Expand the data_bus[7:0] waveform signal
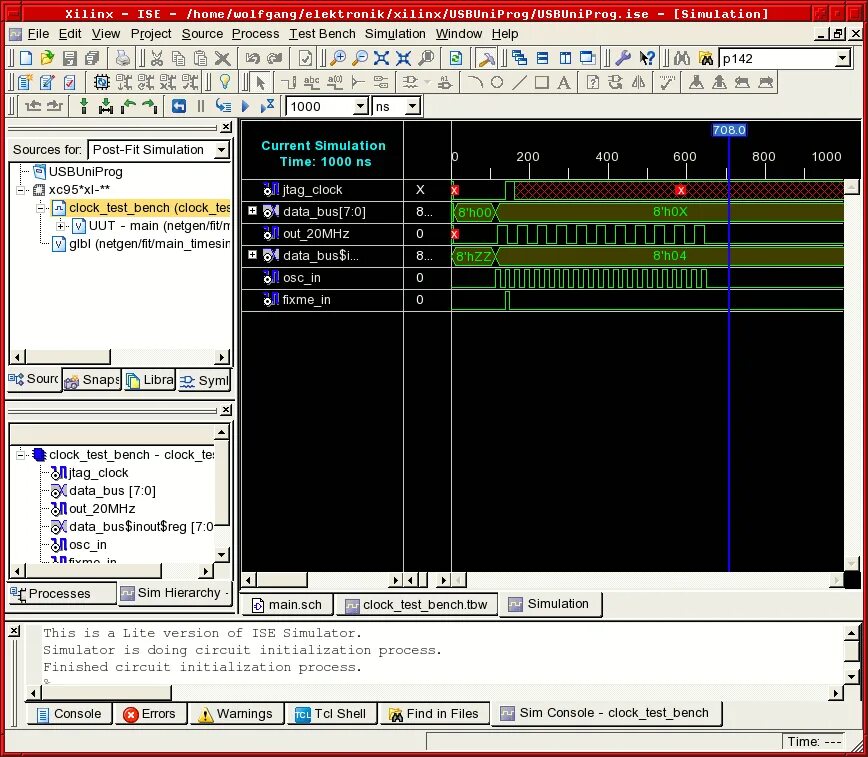The image size is (868, 757). [x=252, y=211]
